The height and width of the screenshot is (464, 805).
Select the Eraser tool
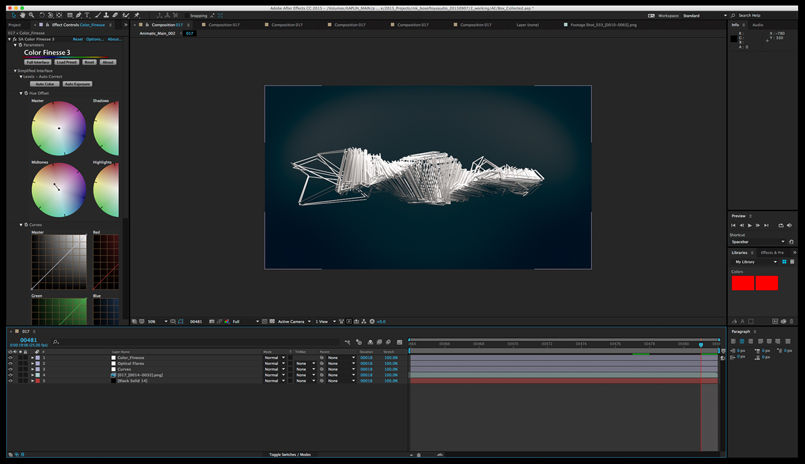[114, 15]
